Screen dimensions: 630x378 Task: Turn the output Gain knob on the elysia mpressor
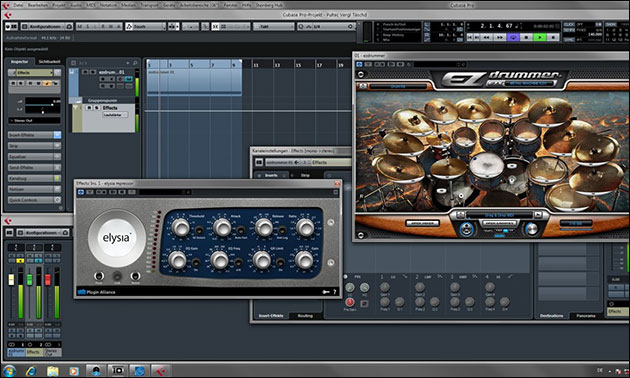point(304,260)
